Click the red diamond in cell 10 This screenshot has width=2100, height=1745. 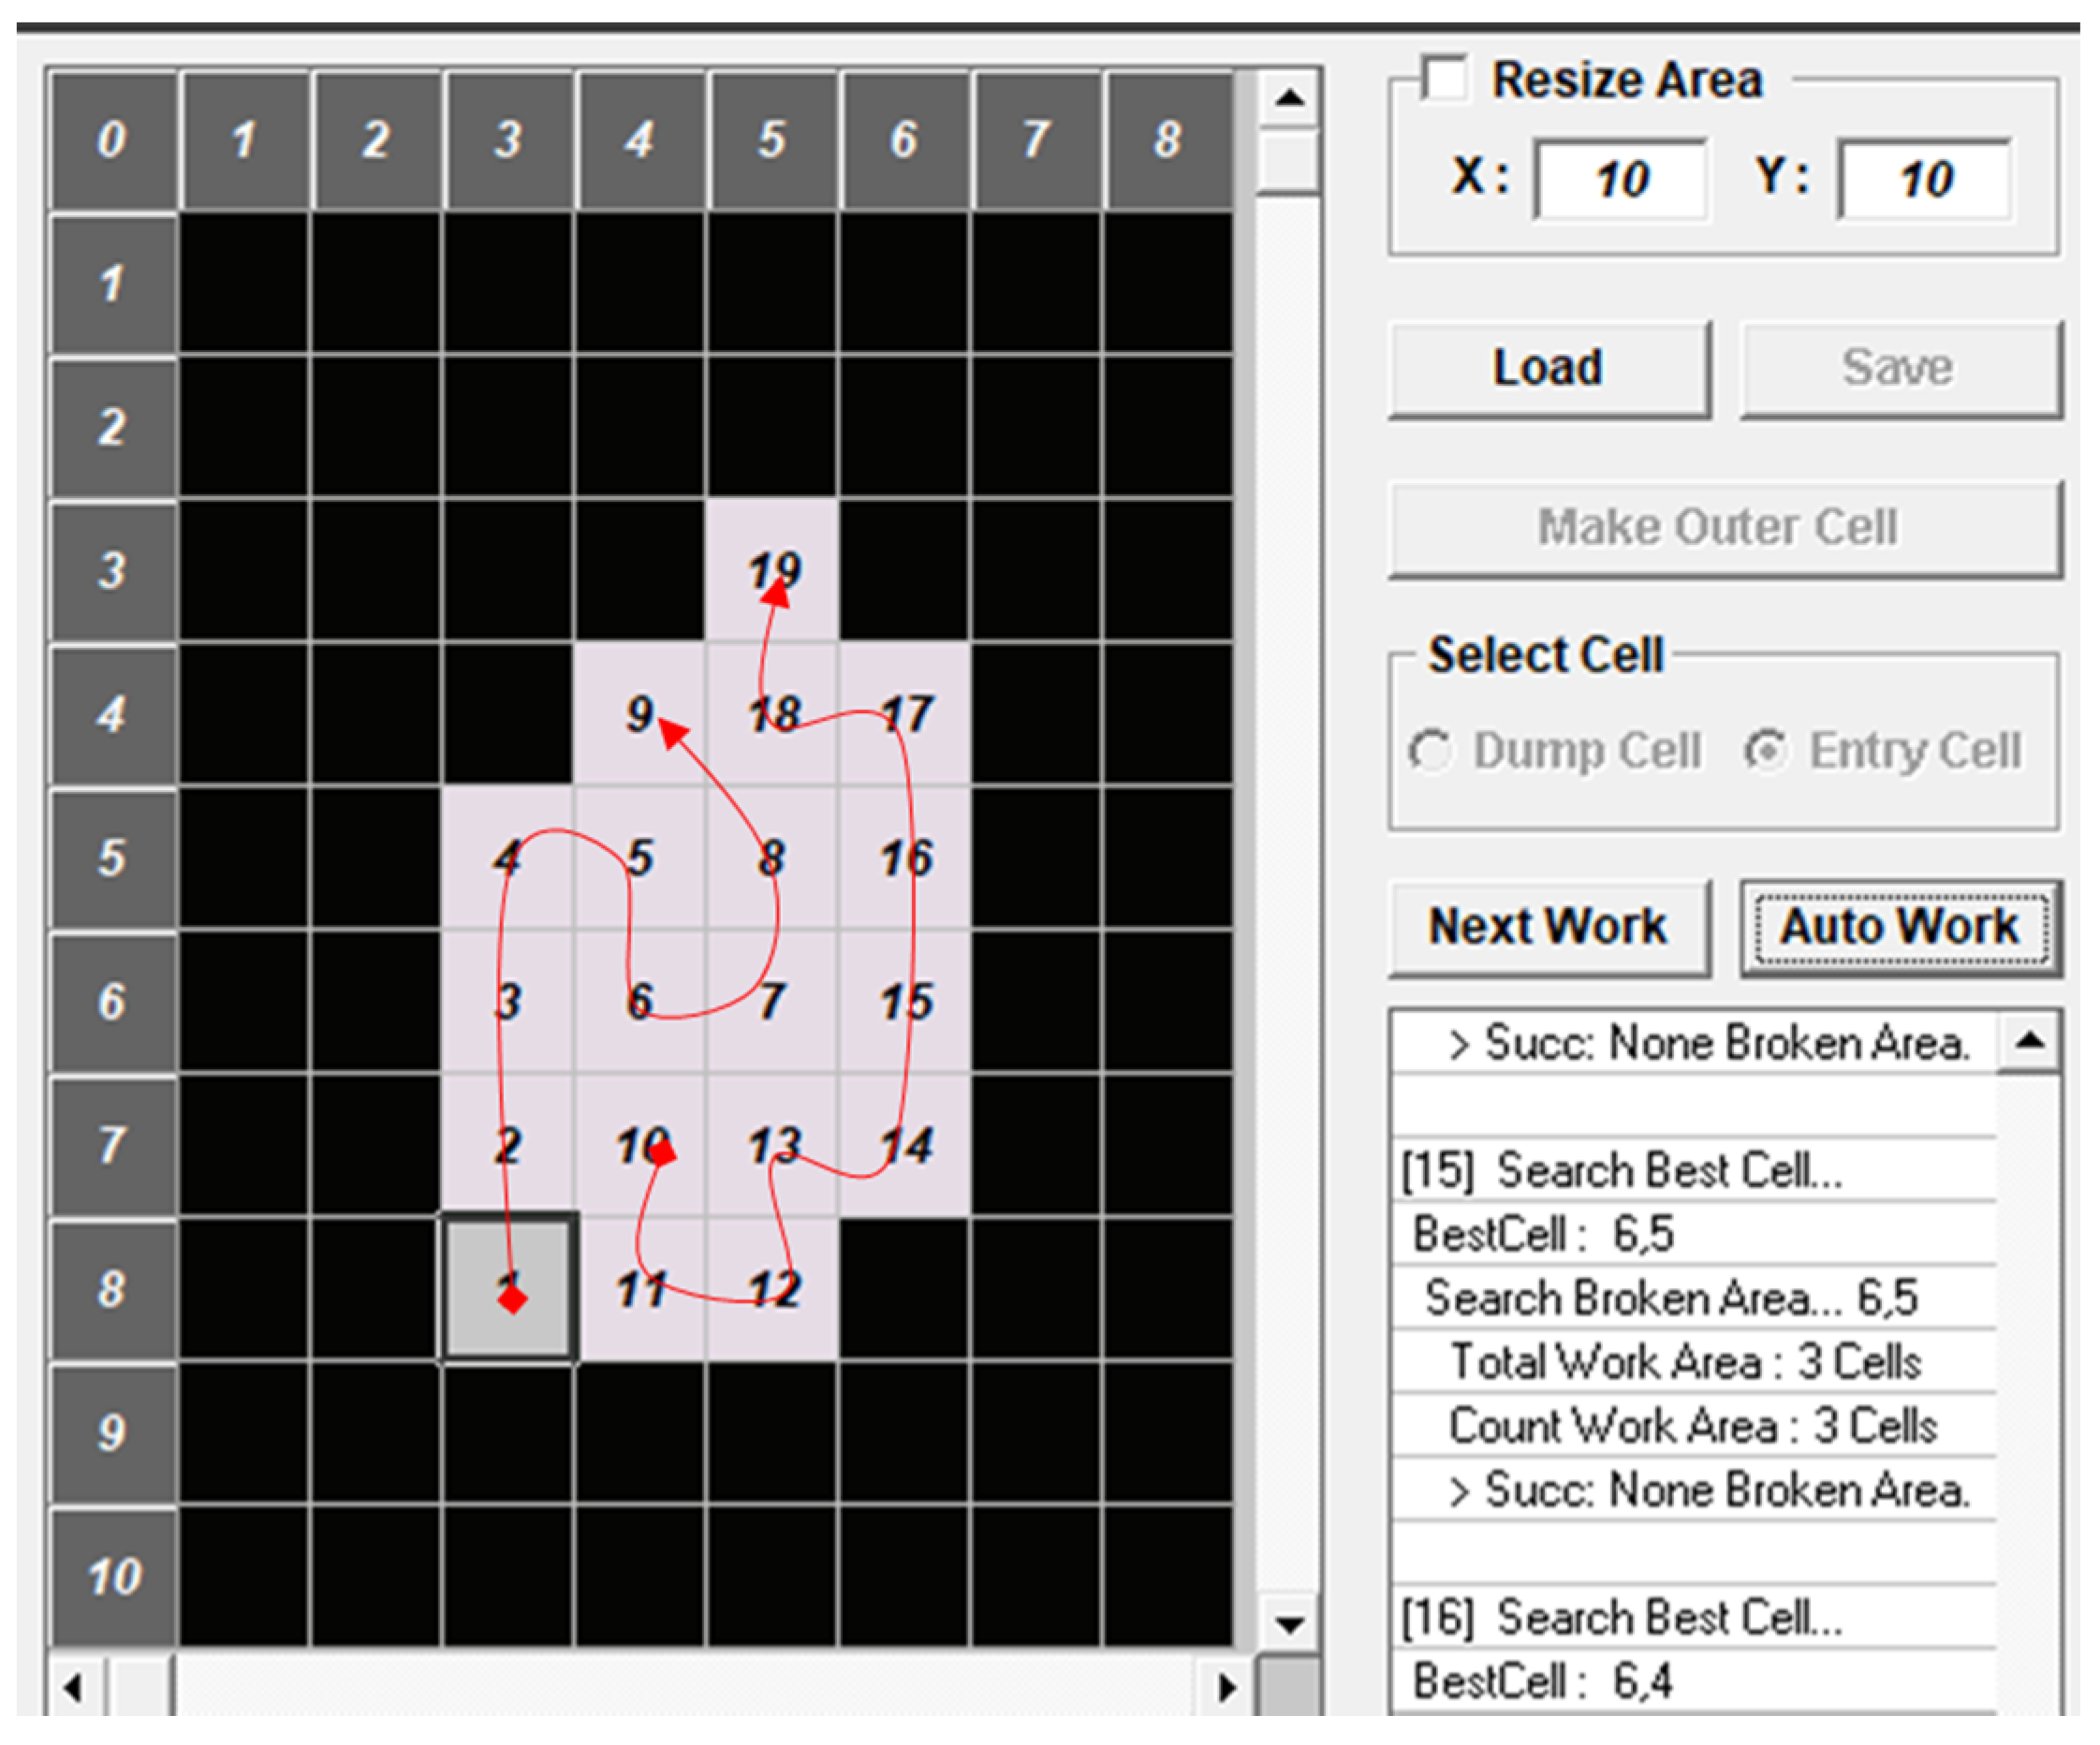click(x=662, y=1155)
